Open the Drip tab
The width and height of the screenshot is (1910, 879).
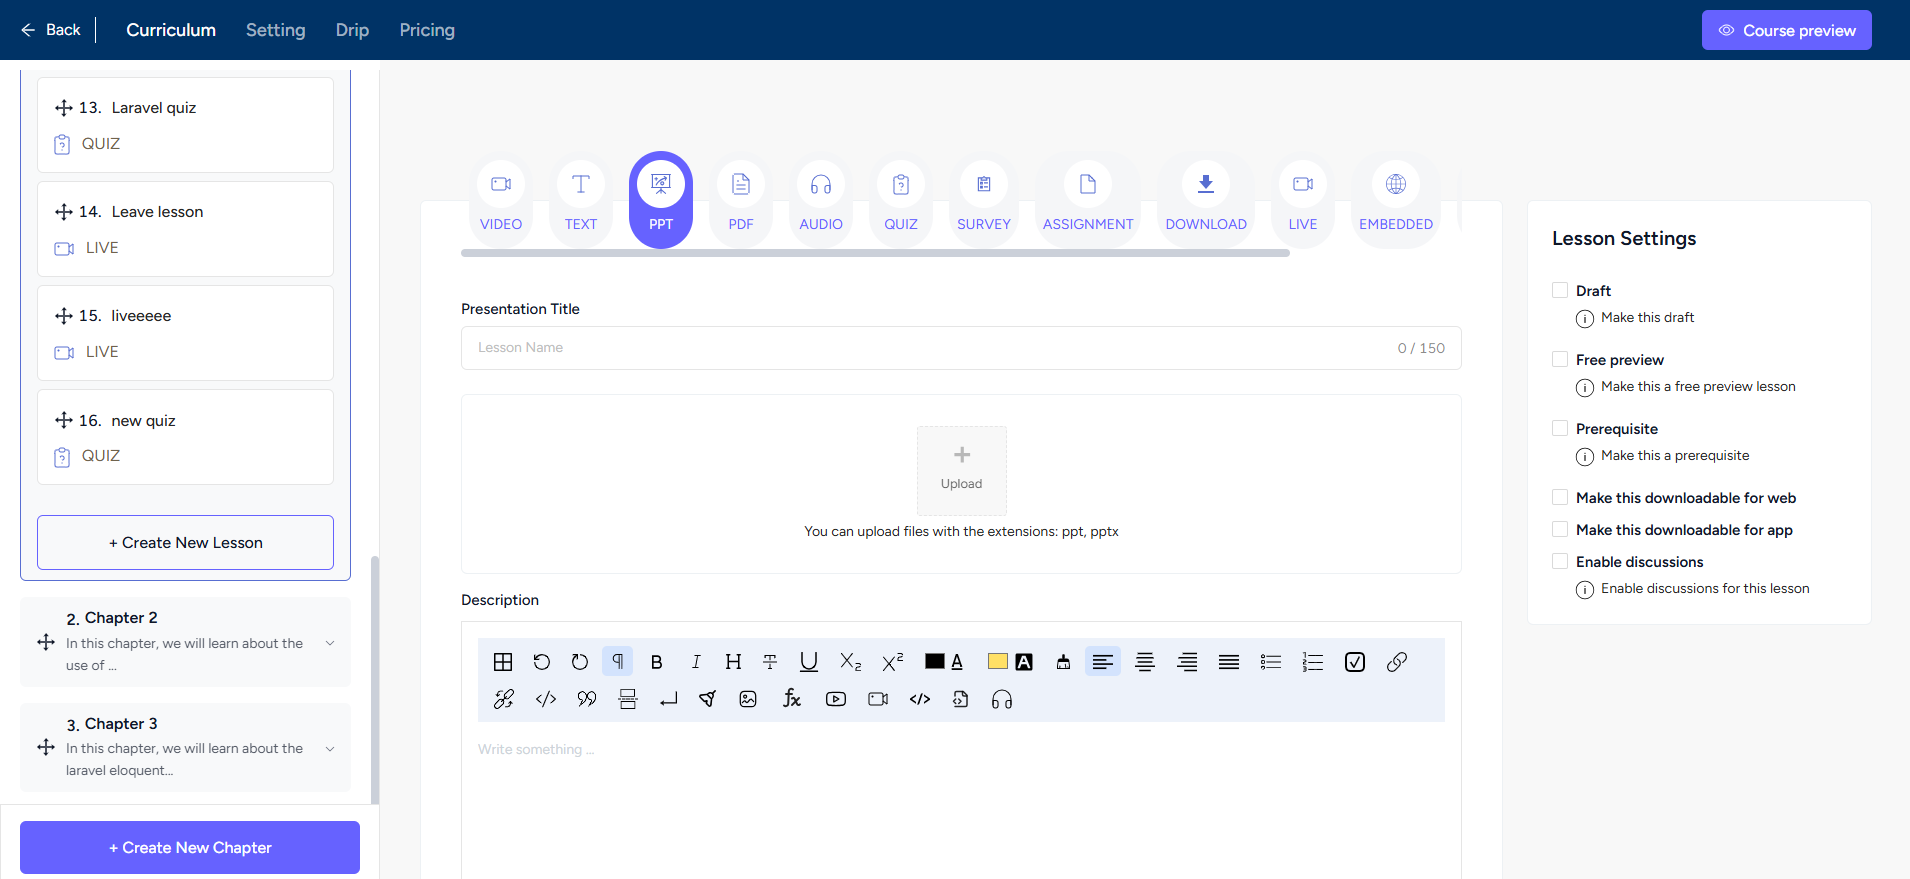click(x=352, y=30)
